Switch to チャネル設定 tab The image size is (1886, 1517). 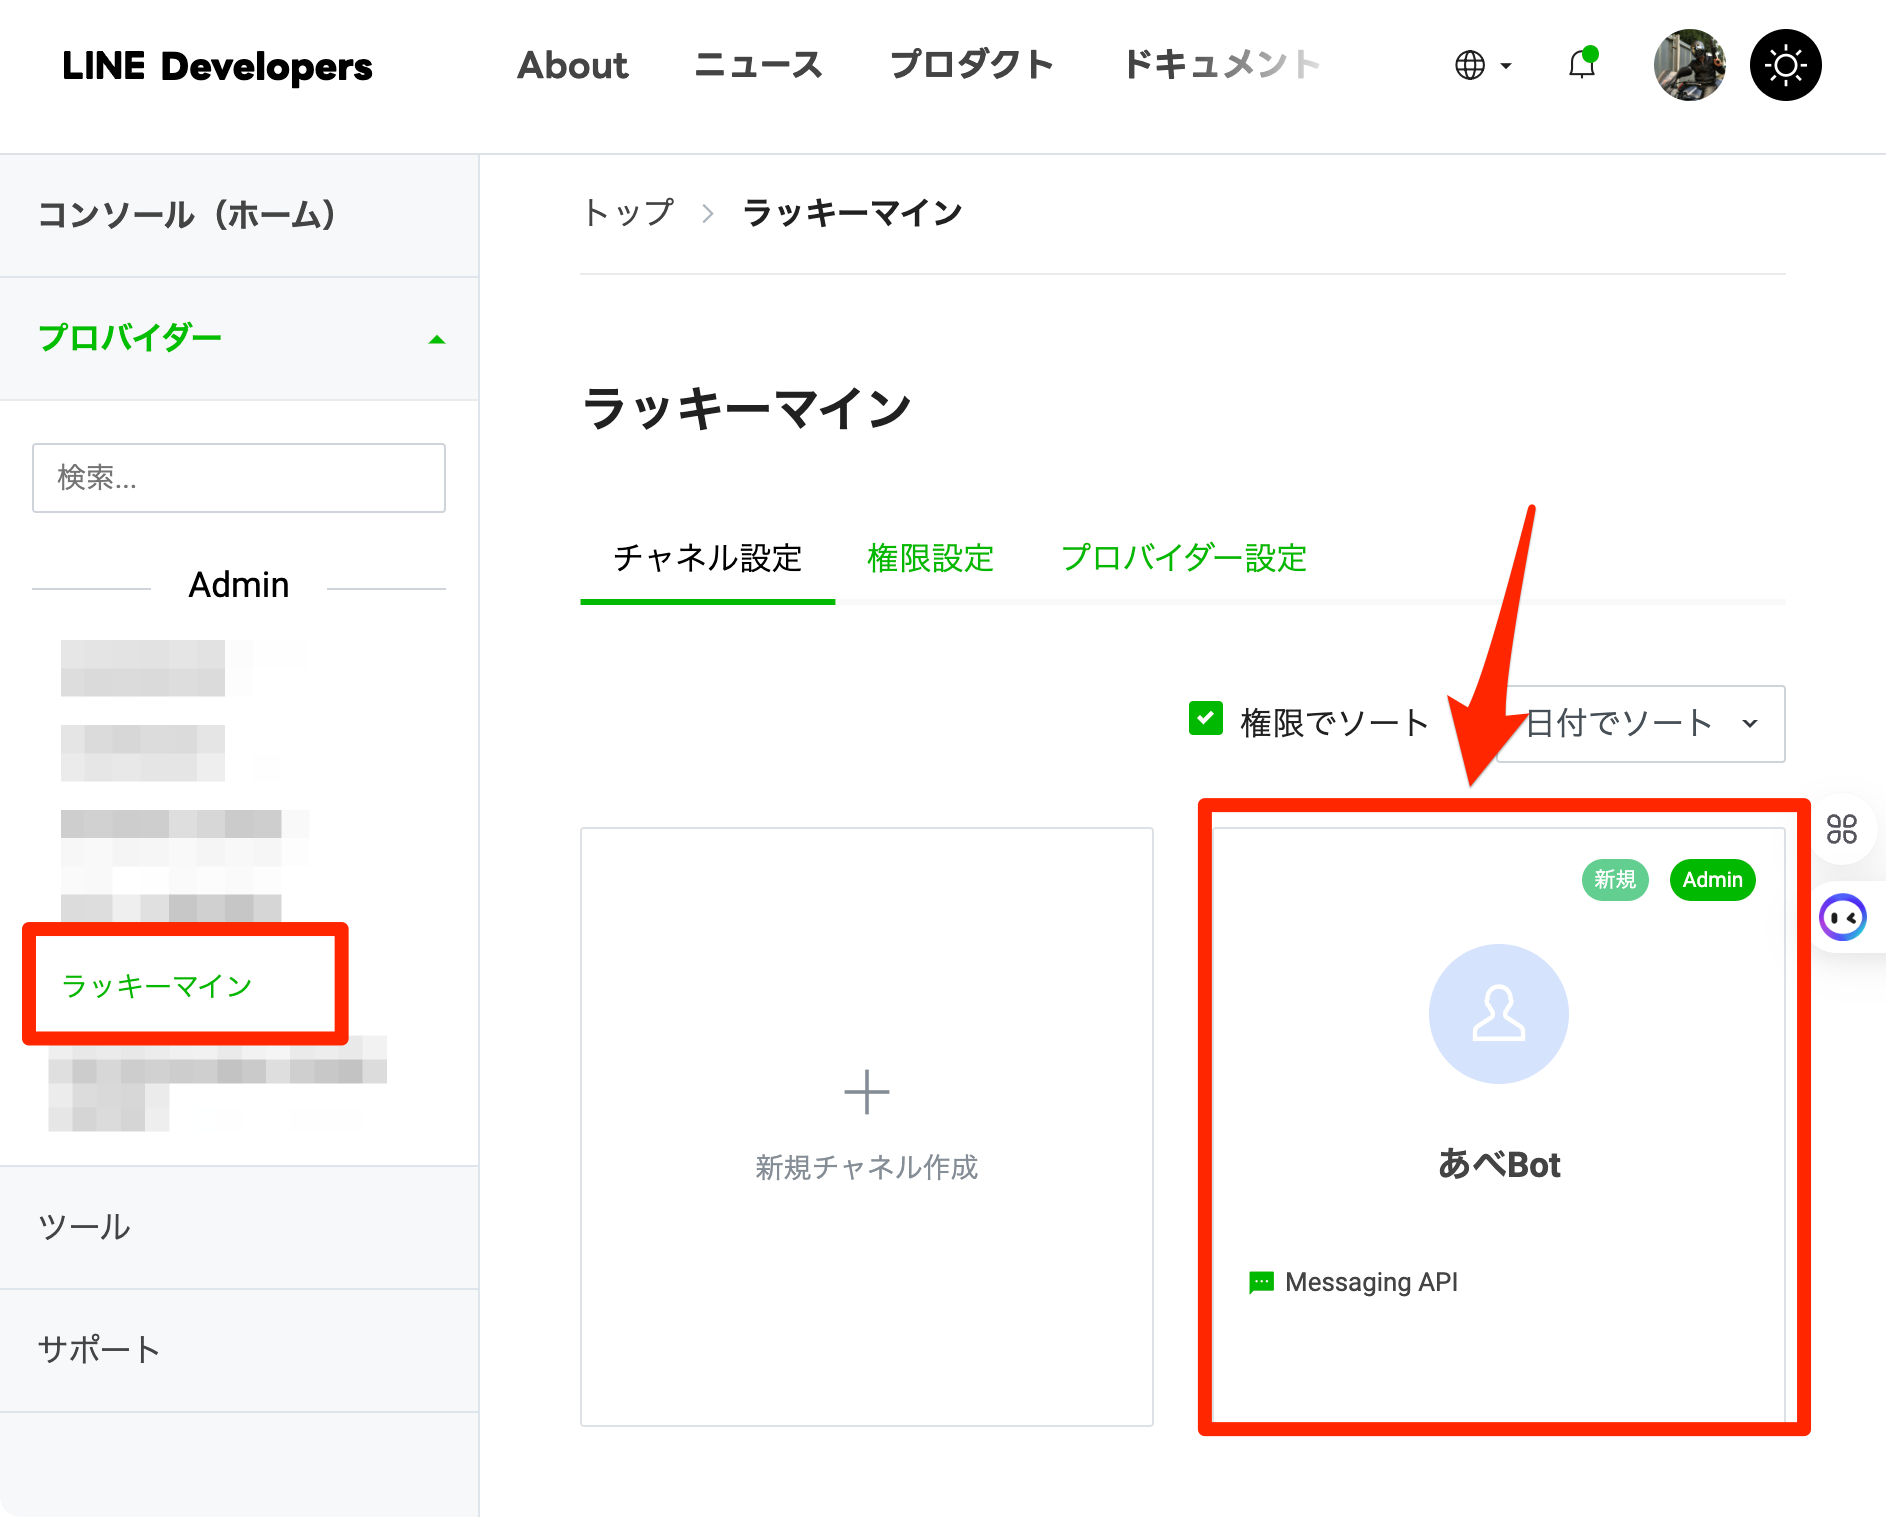pyautogui.click(x=707, y=558)
